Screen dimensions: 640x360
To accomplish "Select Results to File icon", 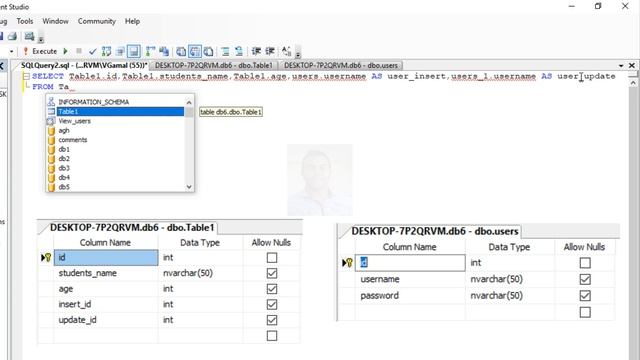I will (209, 51).
